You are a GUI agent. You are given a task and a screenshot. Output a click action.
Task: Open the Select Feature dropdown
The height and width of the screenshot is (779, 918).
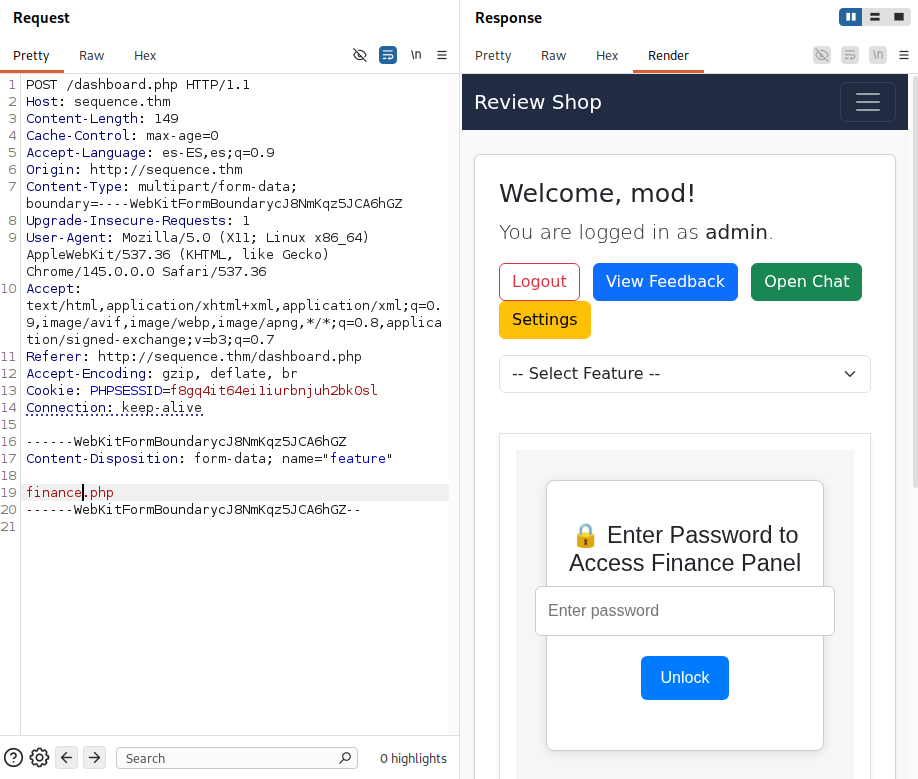(x=684, y=373)
